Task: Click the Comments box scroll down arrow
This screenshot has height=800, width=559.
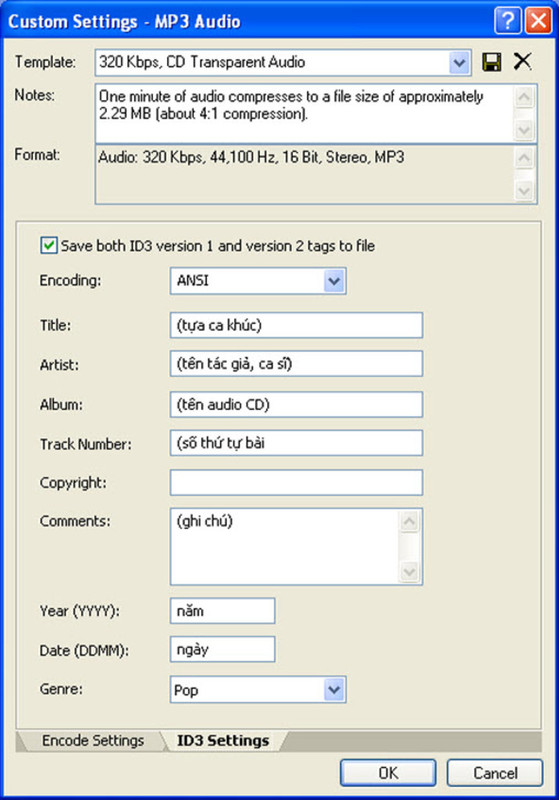Action: click(410, 572)
